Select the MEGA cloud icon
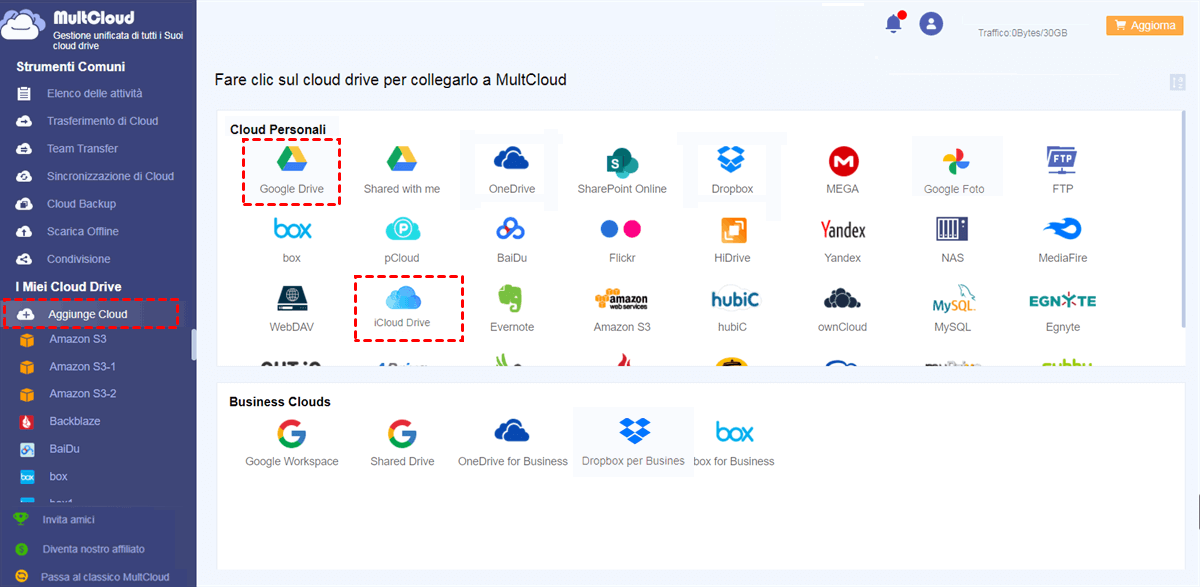The height and width of the screenshot is (587, 1200). point(843,160)
